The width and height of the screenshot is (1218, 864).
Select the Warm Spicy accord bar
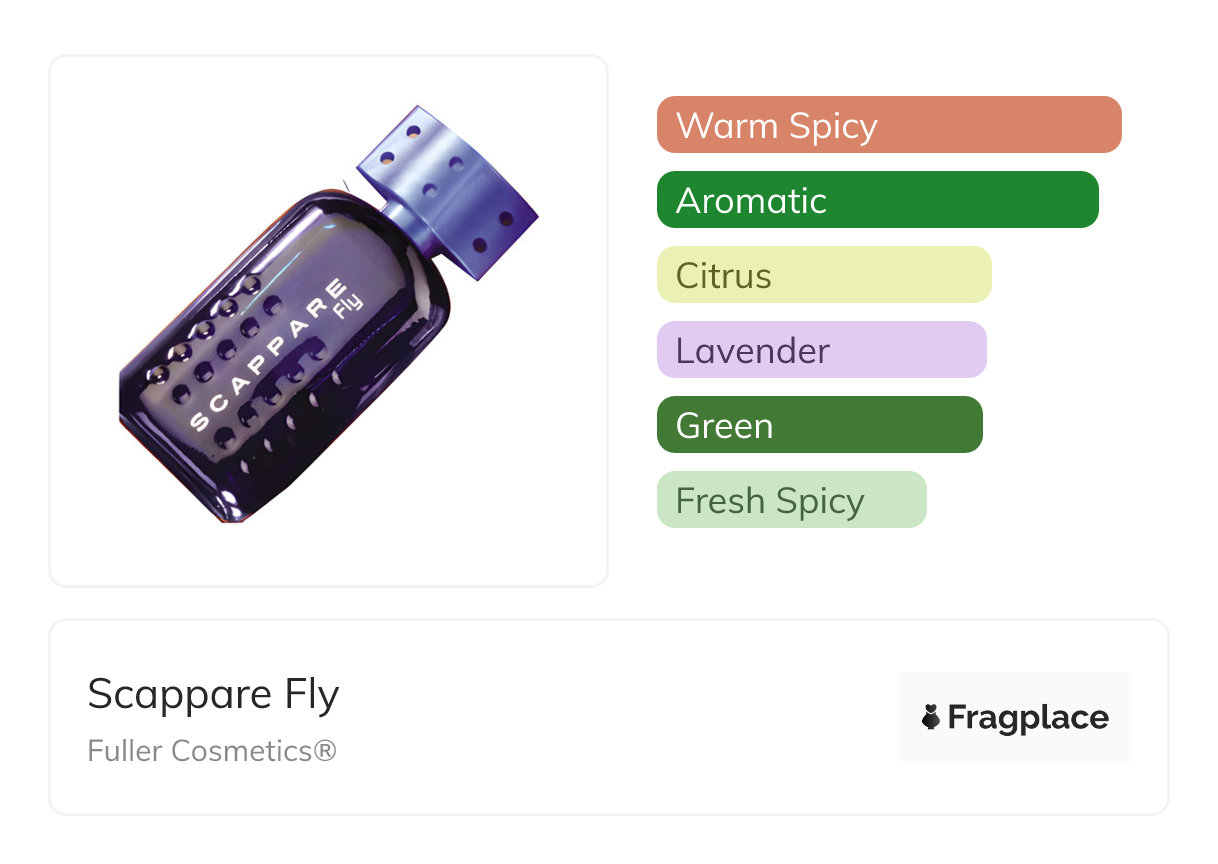(x=888, y=125)
